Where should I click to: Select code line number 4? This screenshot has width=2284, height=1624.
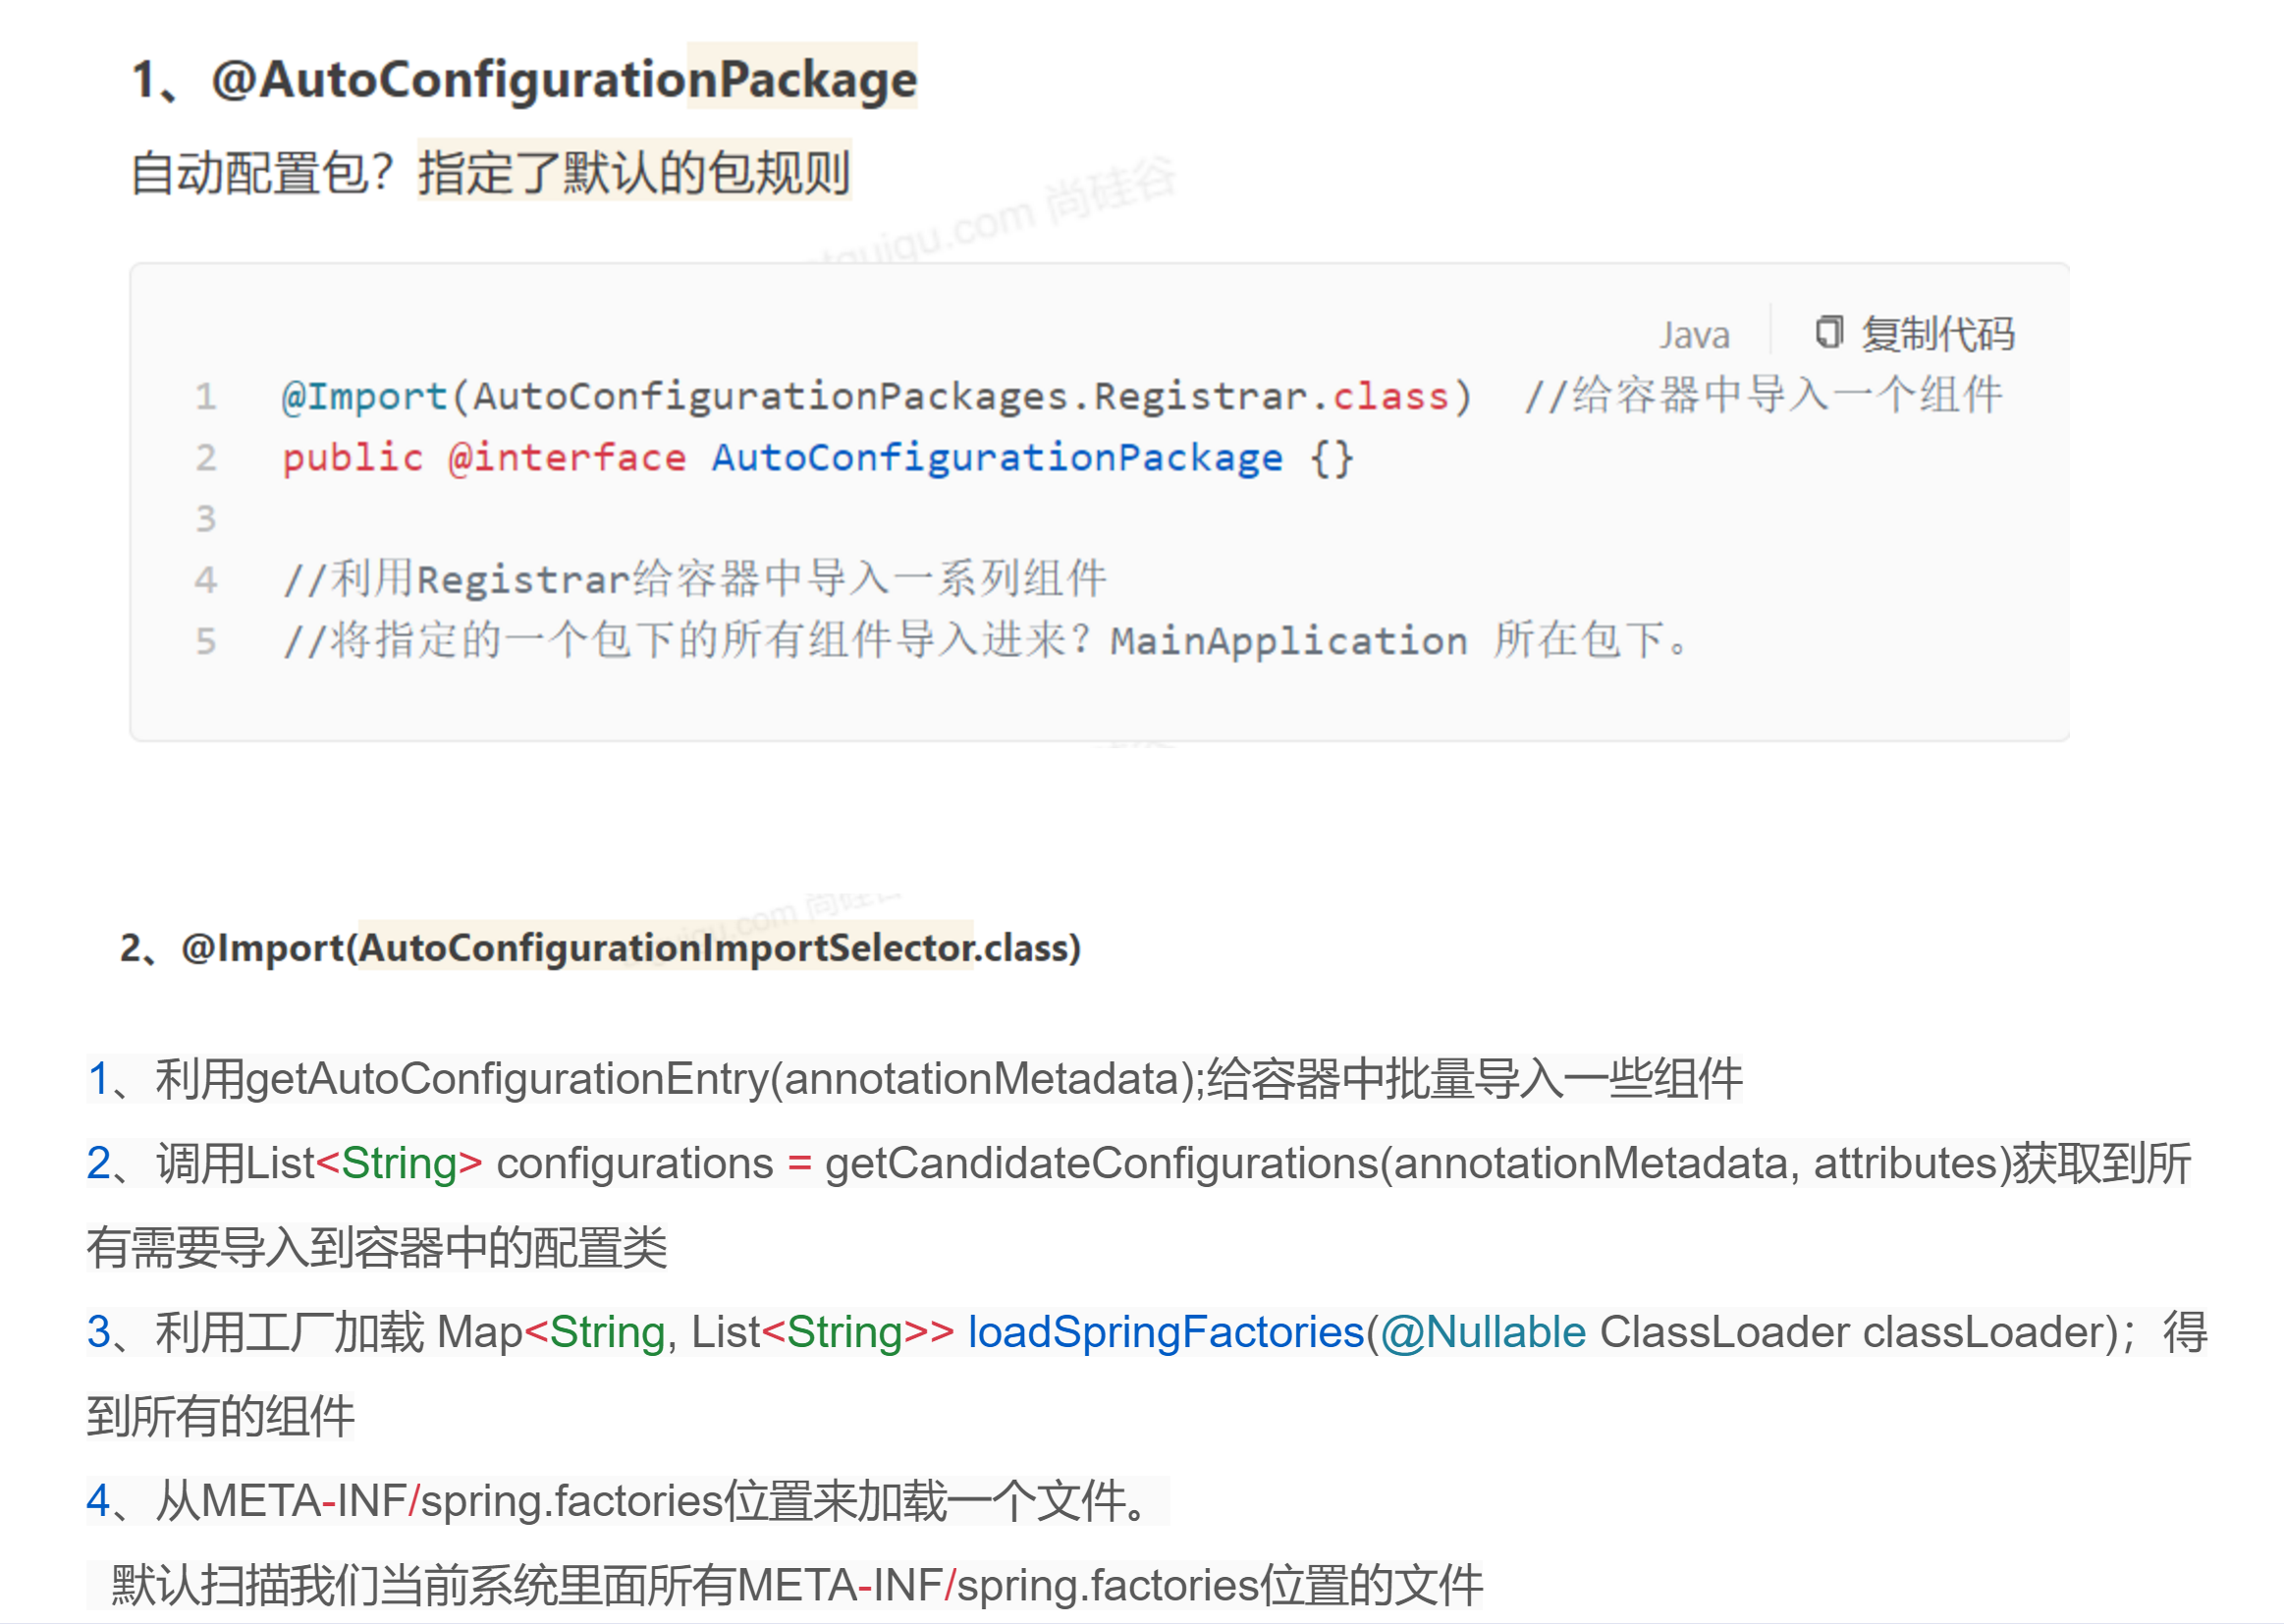coord(206,580)
